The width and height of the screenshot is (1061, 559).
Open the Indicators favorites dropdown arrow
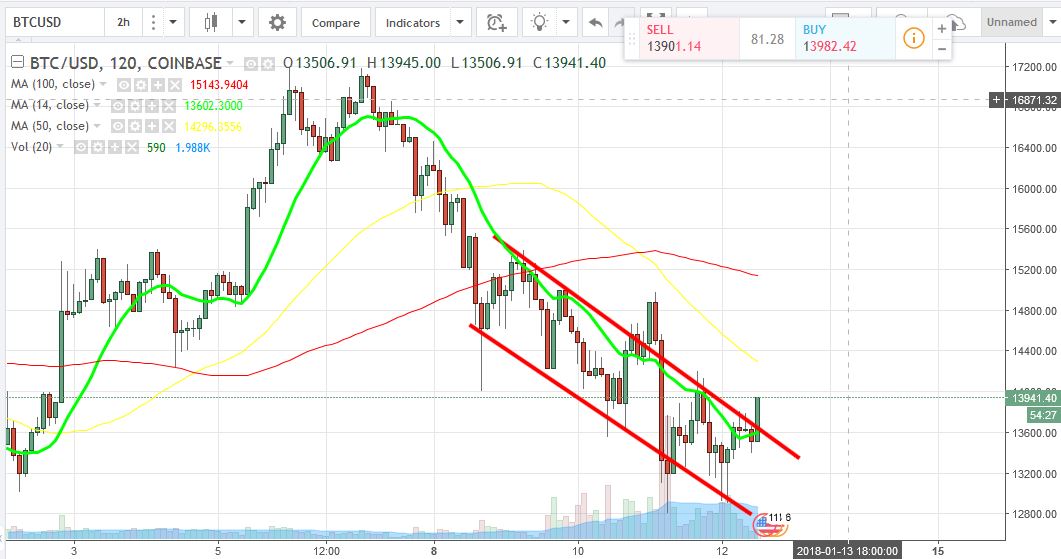click(x=459, y=22)
